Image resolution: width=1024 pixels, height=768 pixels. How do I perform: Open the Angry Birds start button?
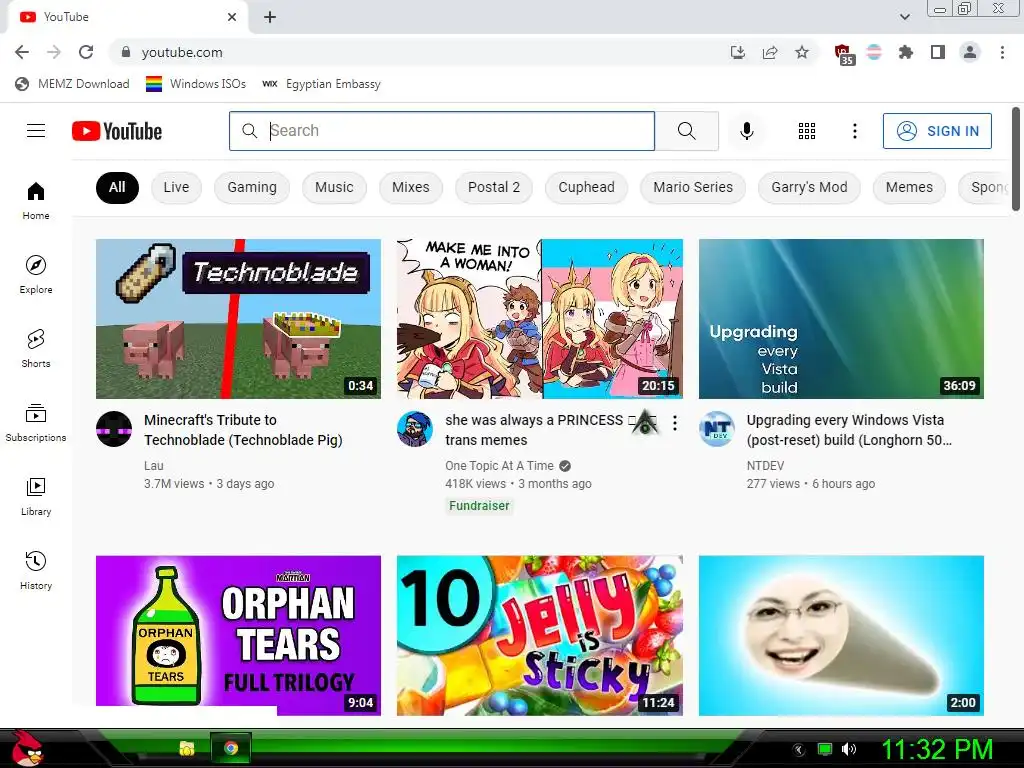(x=27, y=748)
